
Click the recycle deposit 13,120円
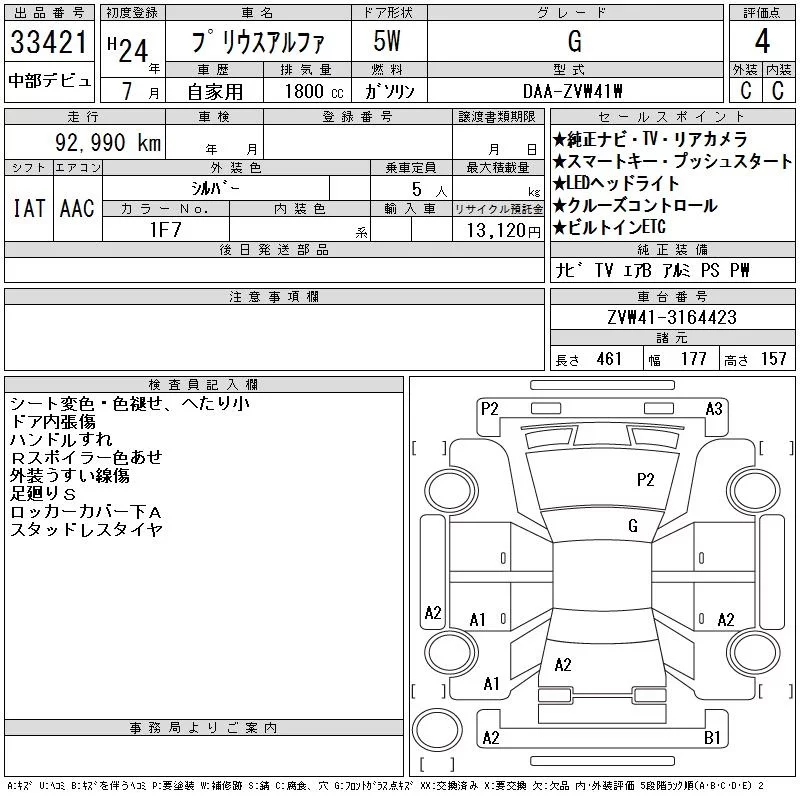pos(504,231)
